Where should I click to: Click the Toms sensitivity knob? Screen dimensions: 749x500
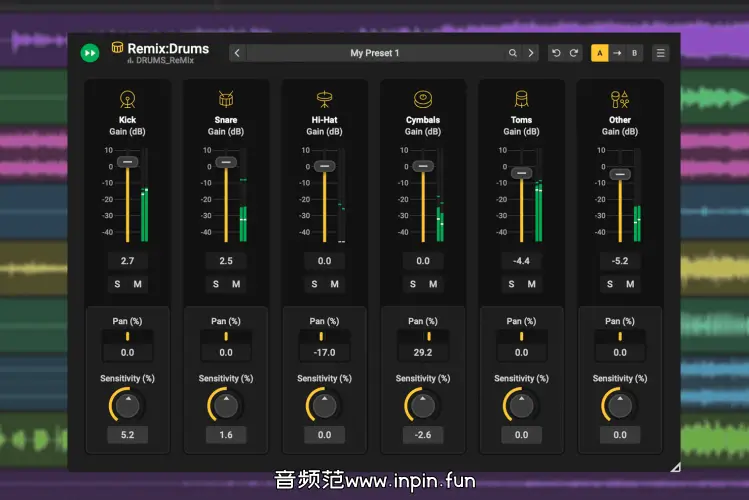[521, 405]
